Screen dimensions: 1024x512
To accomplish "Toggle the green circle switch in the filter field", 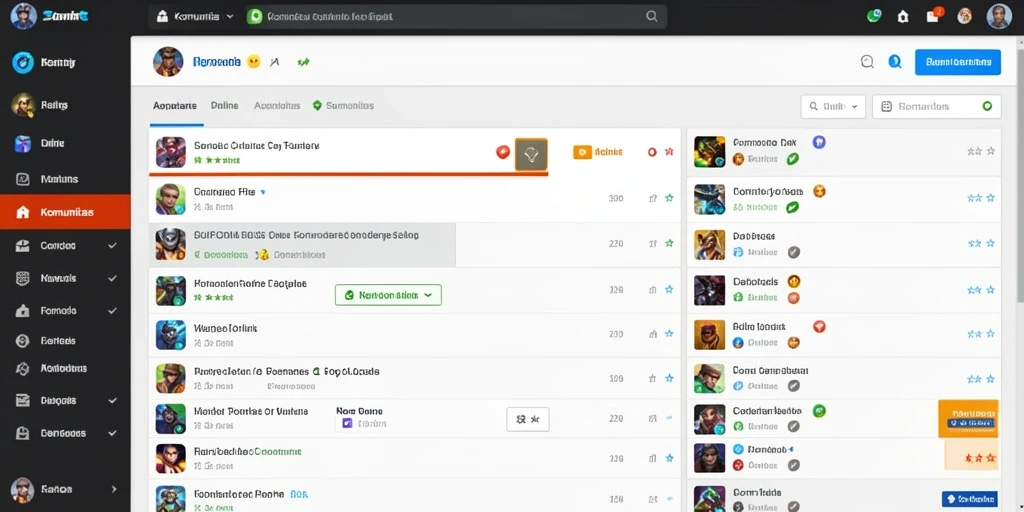I will (987, 106).
